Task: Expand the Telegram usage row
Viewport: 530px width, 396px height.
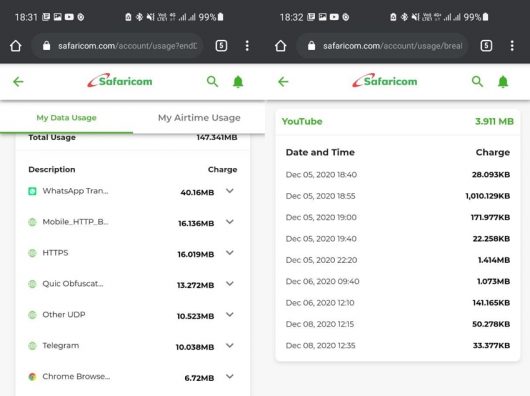Action: (x=230, y=346)
